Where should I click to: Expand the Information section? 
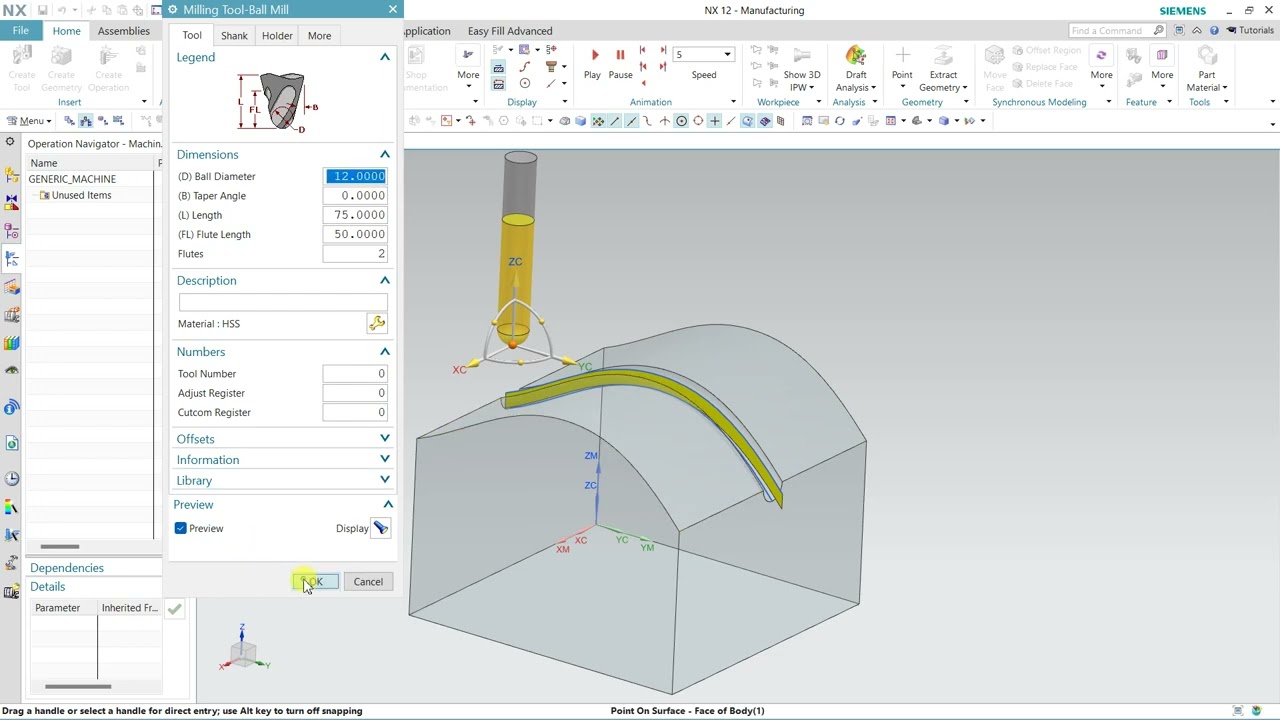point(385,459)
